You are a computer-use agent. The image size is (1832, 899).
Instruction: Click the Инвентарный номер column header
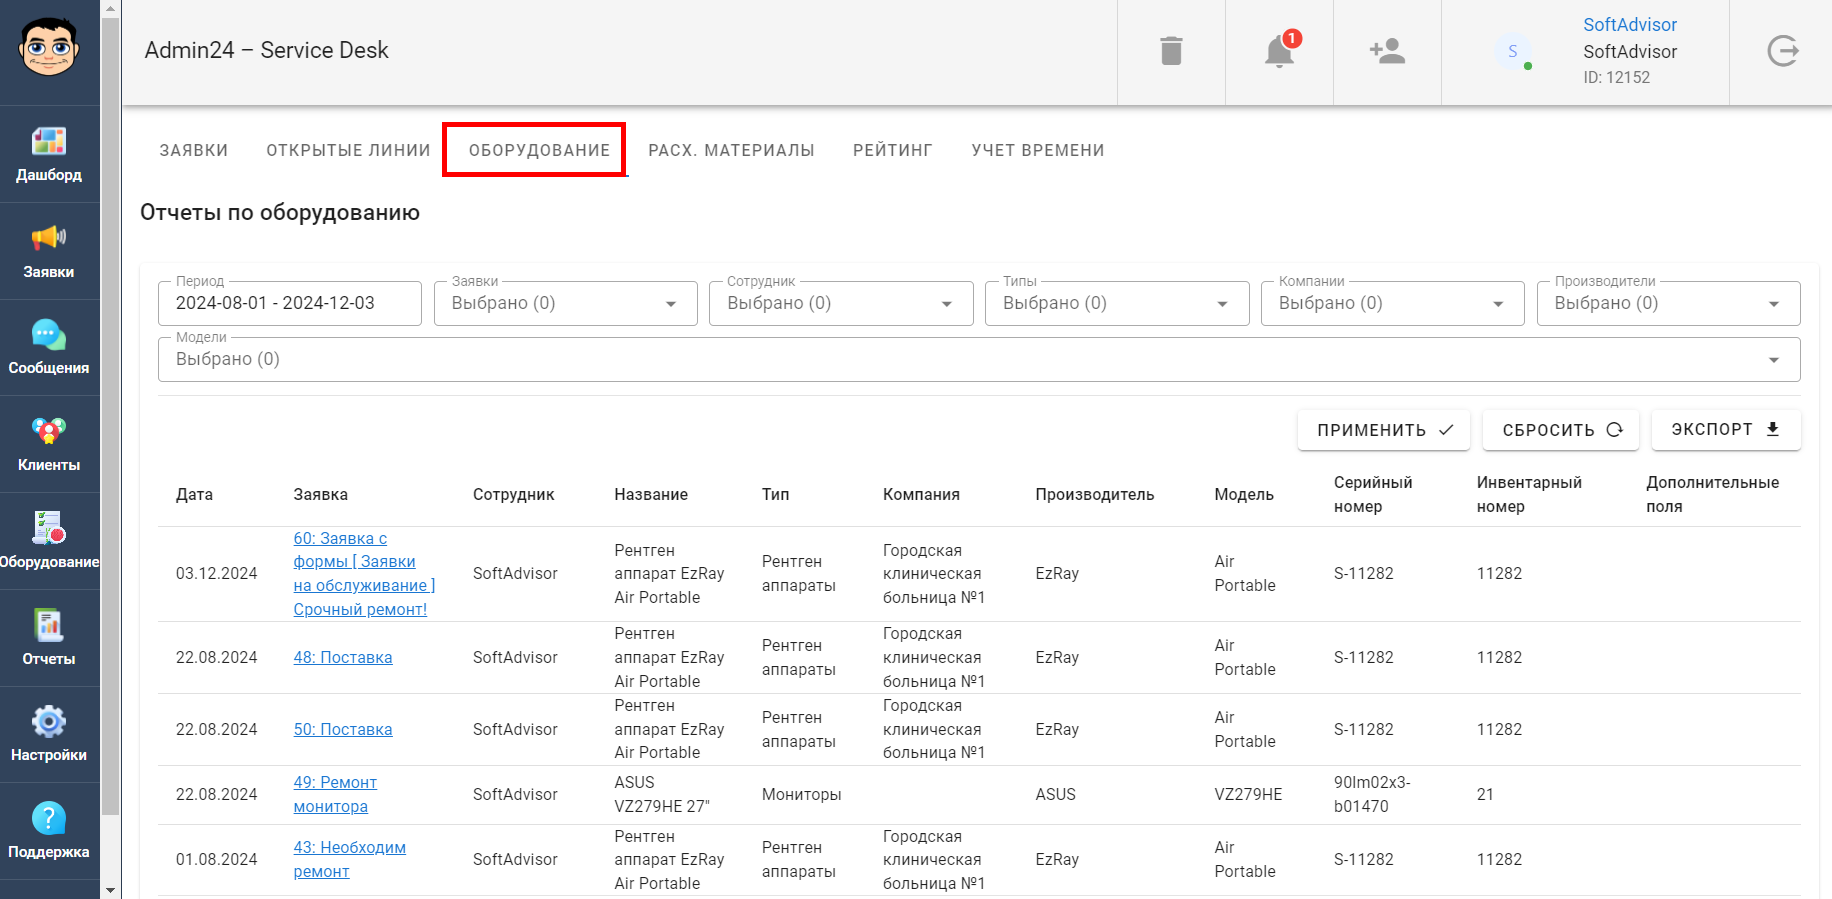[1529, 494]
